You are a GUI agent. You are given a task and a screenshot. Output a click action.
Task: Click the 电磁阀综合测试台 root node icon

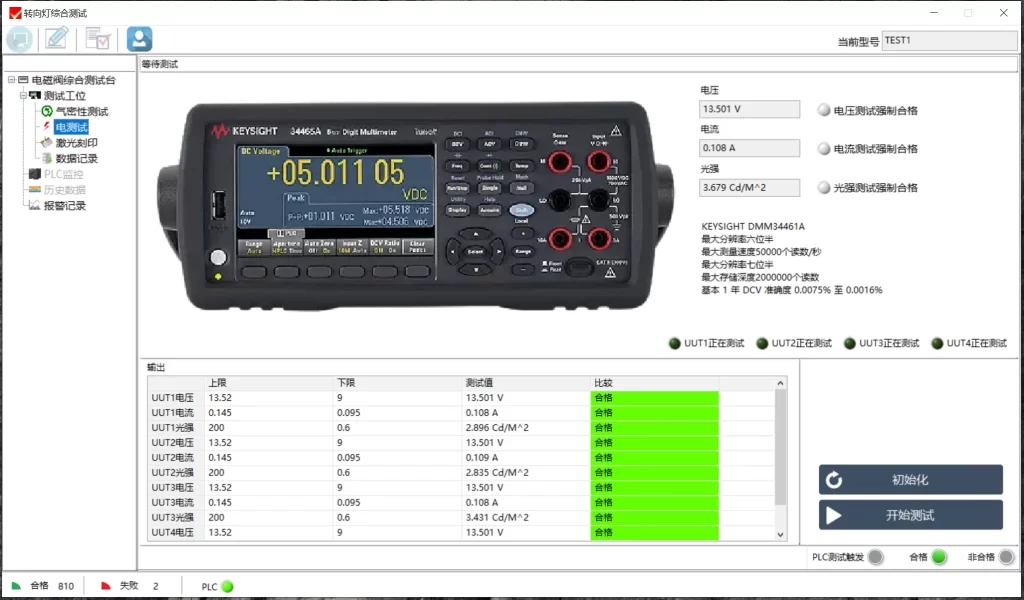coord(24,80)
